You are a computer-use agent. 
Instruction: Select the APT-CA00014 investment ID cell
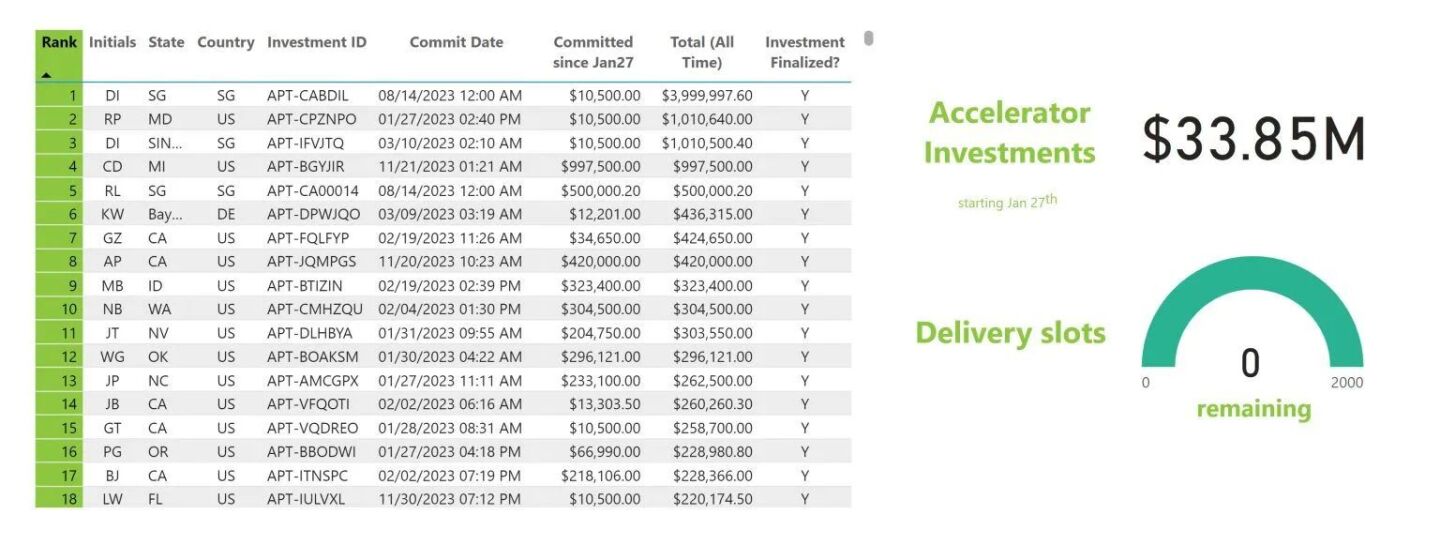(313, 191)
